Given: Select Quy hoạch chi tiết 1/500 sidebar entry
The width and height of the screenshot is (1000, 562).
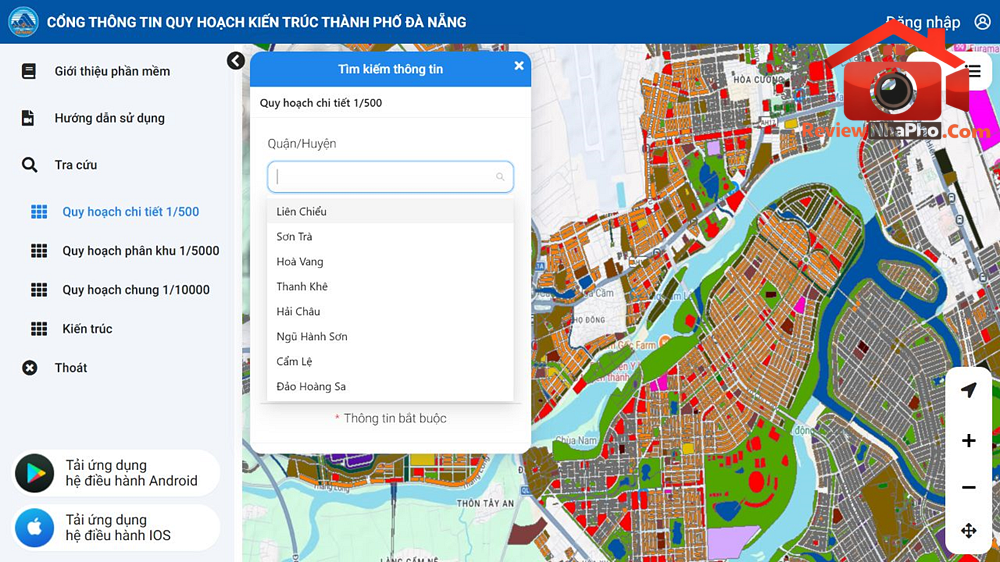Looking at the screenshot, I should (x=131, y=212).
